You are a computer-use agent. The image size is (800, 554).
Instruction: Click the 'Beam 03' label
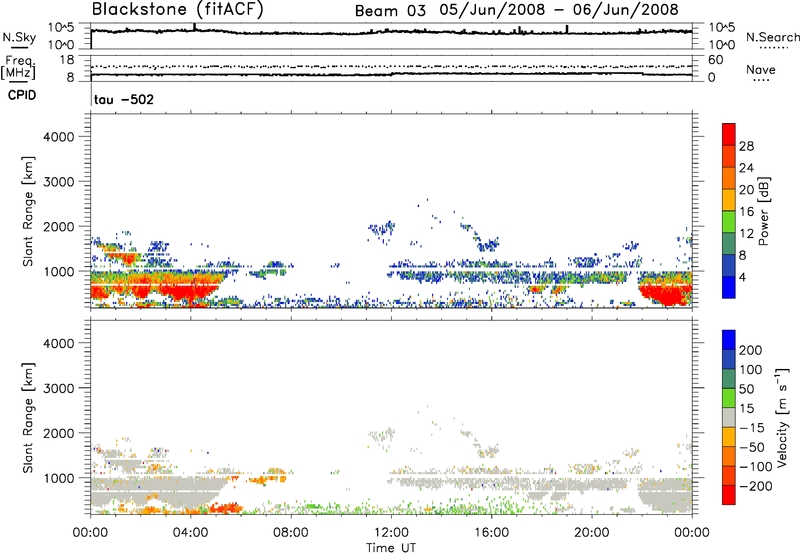390,11
